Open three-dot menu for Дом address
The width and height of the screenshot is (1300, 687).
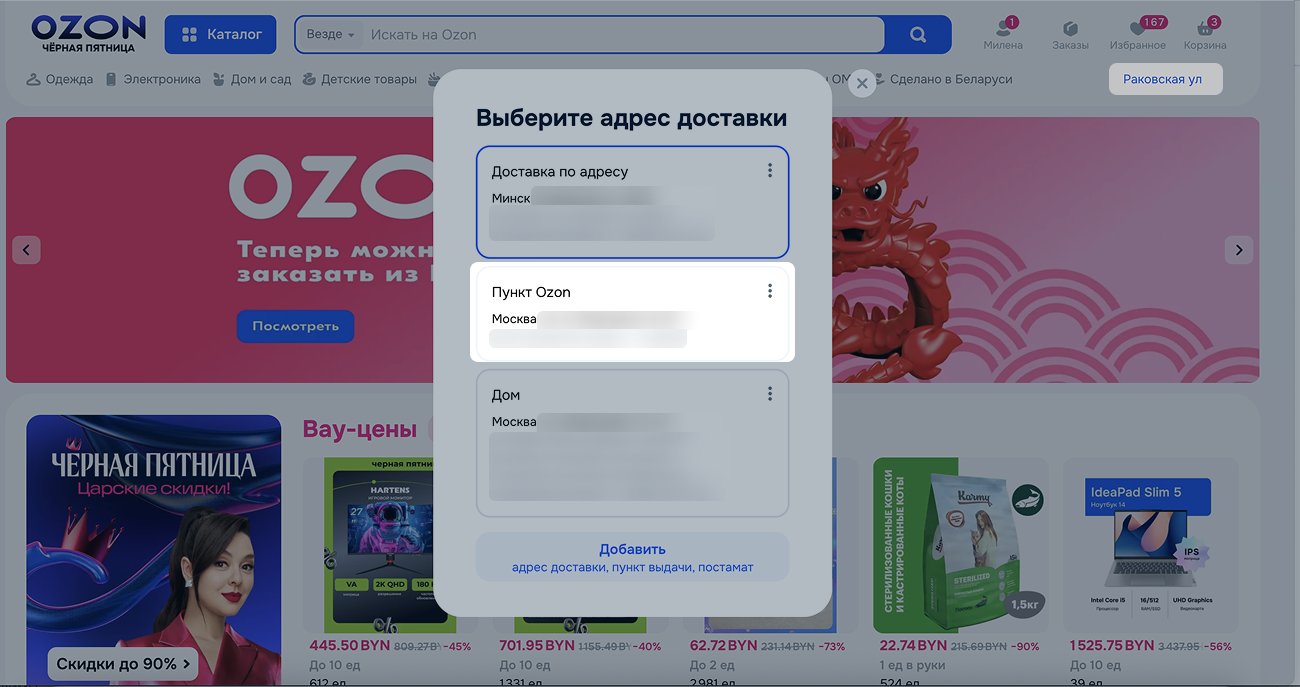tap(770, 394)
